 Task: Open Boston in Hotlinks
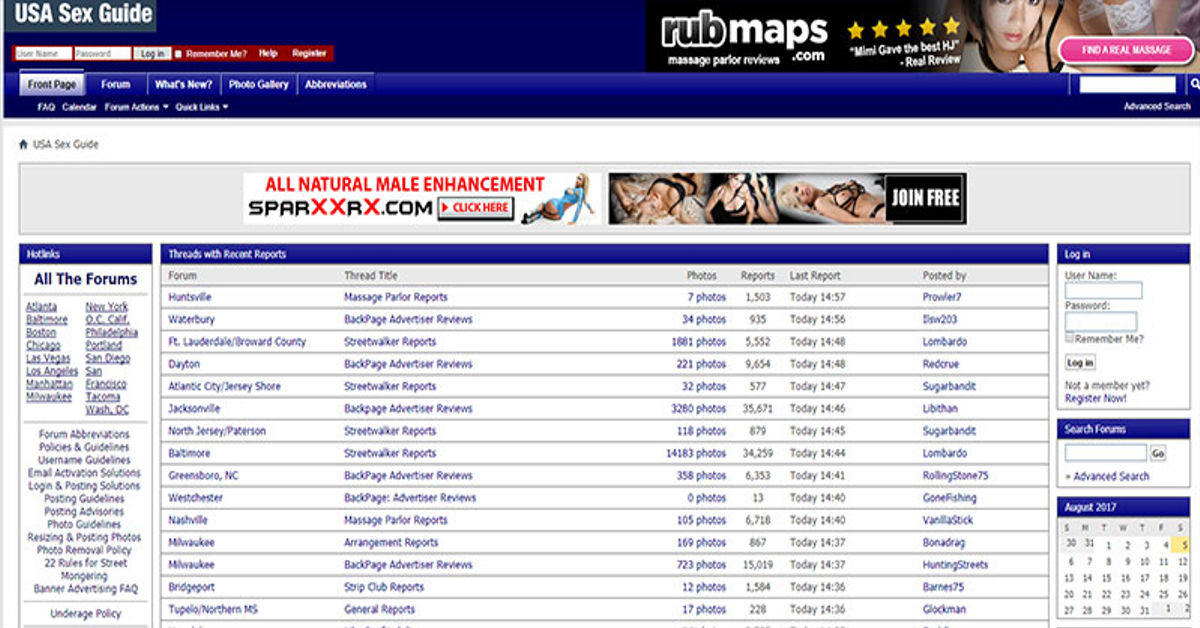click(41, 332)
